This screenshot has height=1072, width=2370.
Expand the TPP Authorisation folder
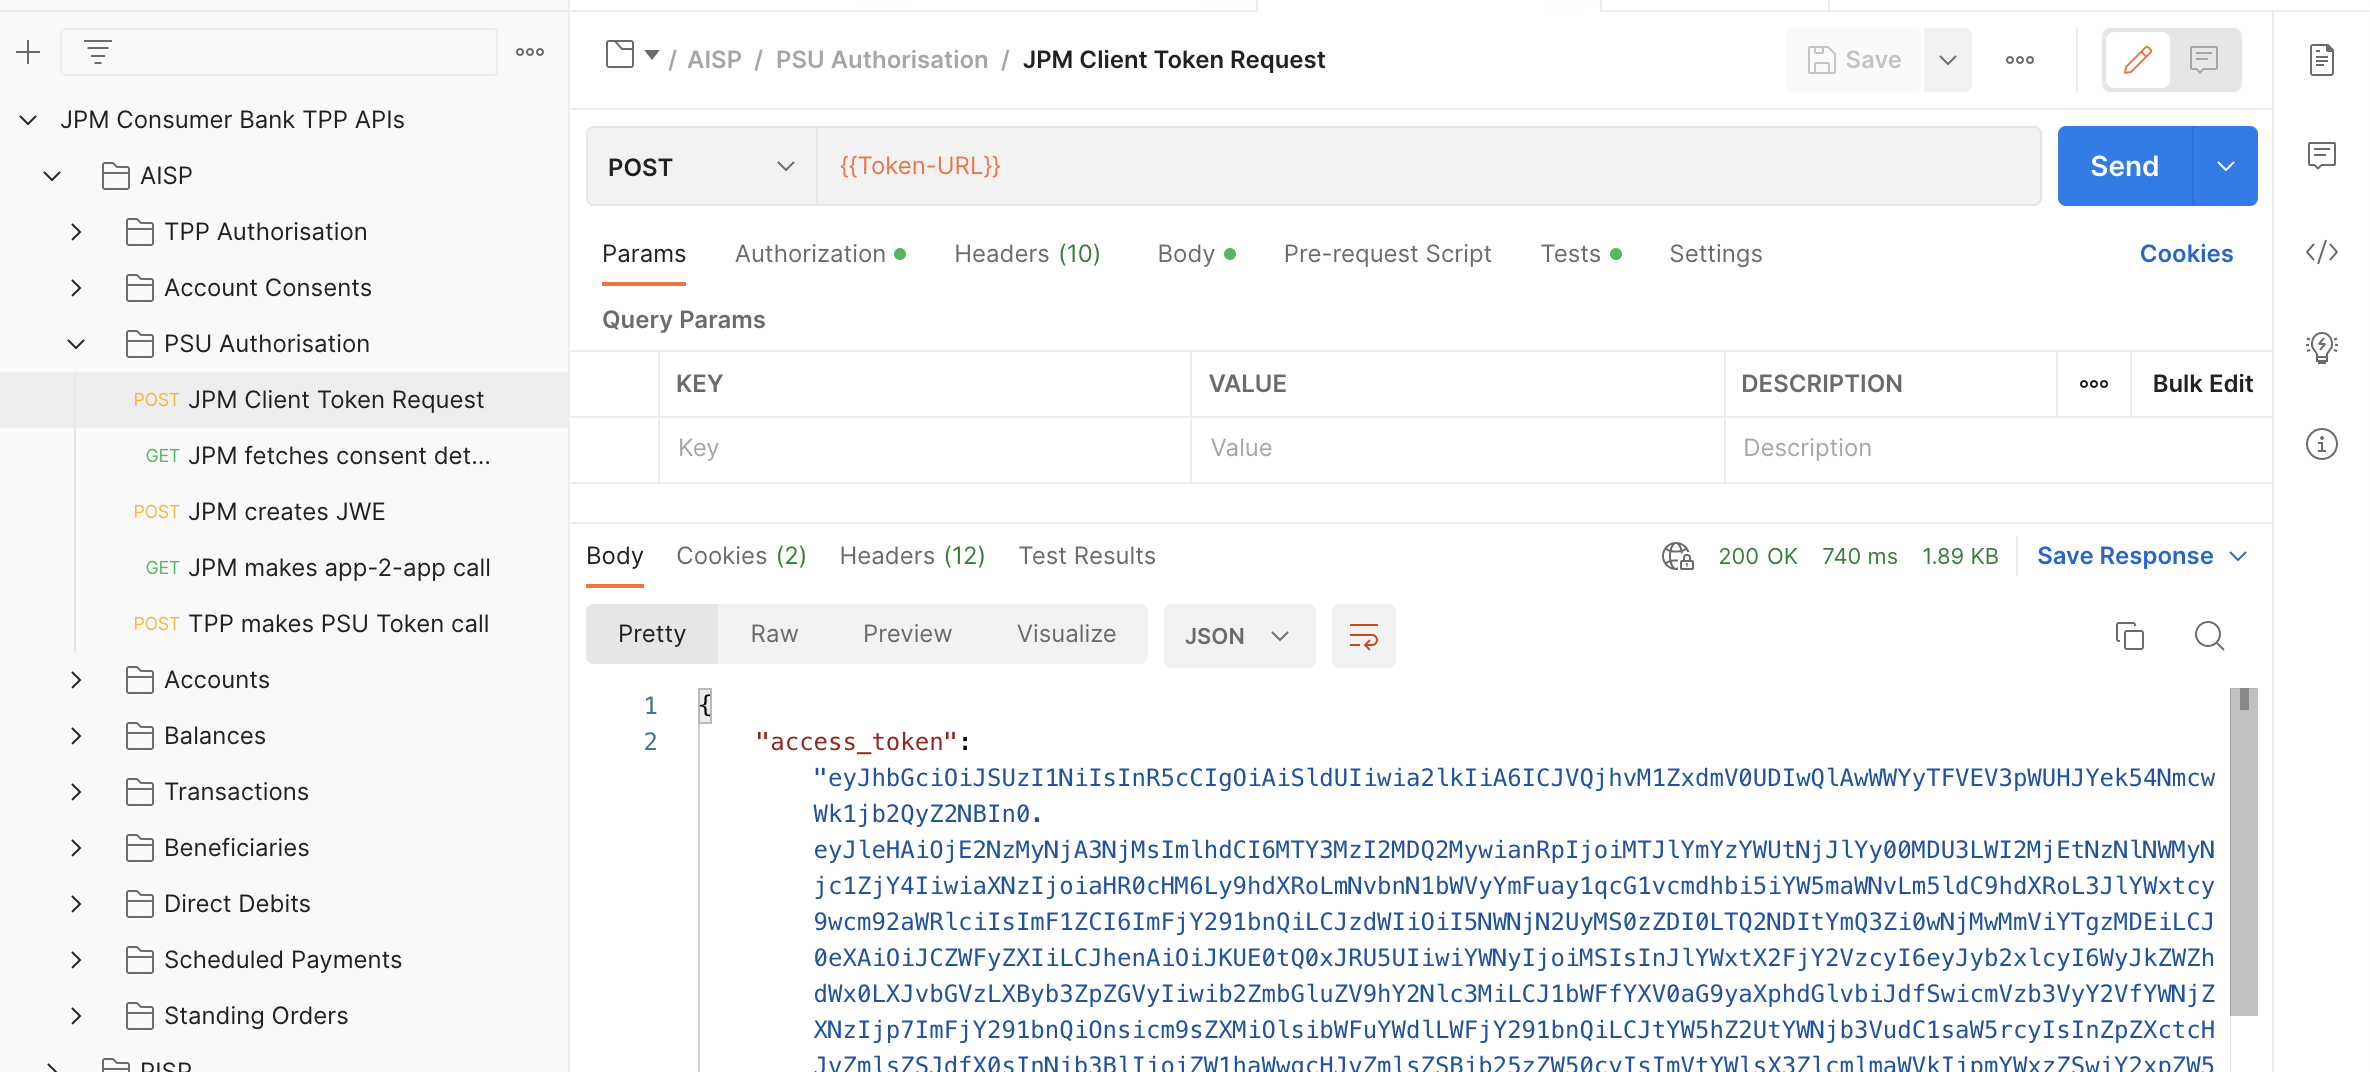(76, 232)
